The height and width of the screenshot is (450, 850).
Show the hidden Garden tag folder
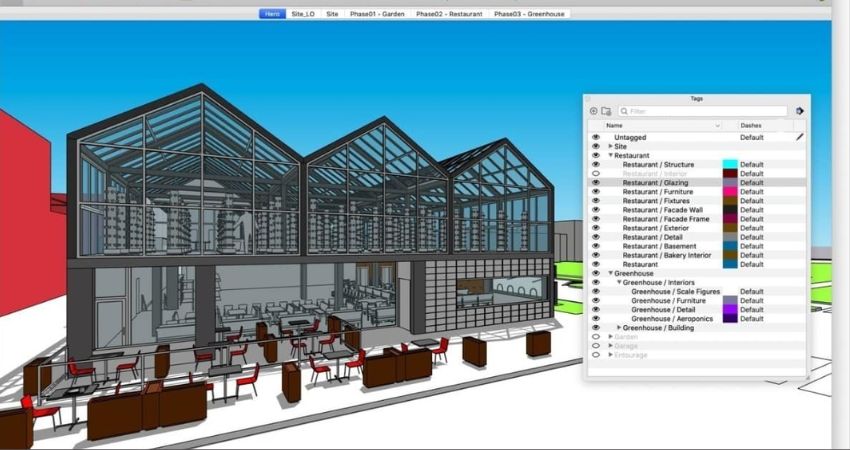tap(596, 337)
